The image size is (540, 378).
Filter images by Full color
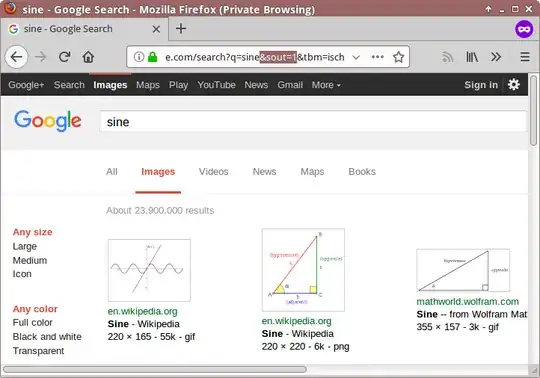coord(32,323)
